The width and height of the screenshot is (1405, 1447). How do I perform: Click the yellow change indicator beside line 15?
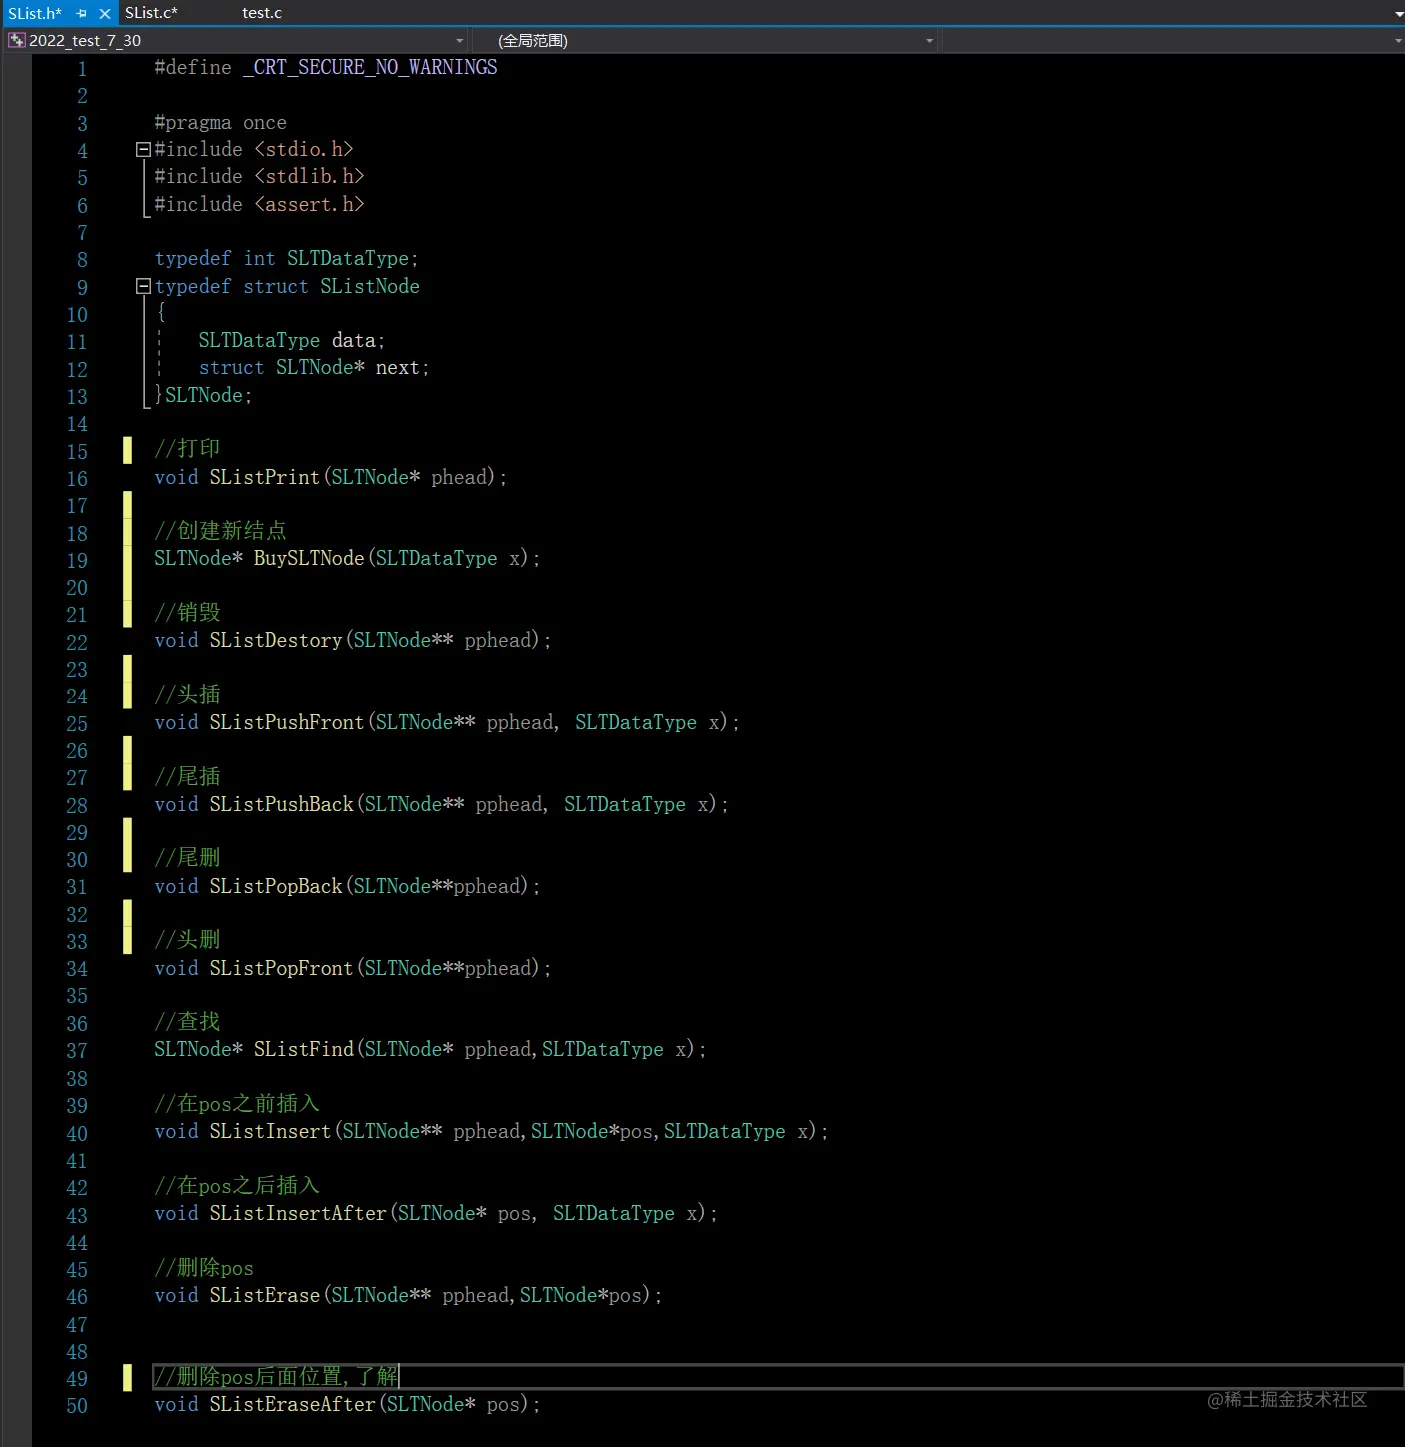click(127, 451)
